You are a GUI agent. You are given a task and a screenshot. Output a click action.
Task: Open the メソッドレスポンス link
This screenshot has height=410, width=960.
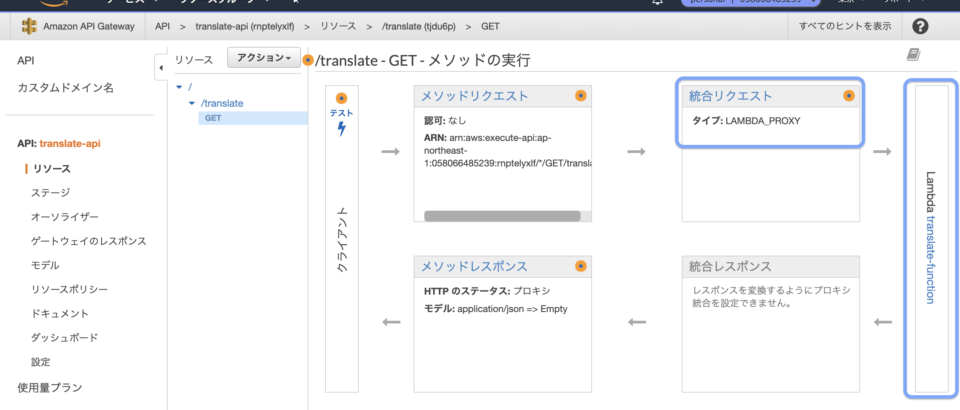pos(474,266)
